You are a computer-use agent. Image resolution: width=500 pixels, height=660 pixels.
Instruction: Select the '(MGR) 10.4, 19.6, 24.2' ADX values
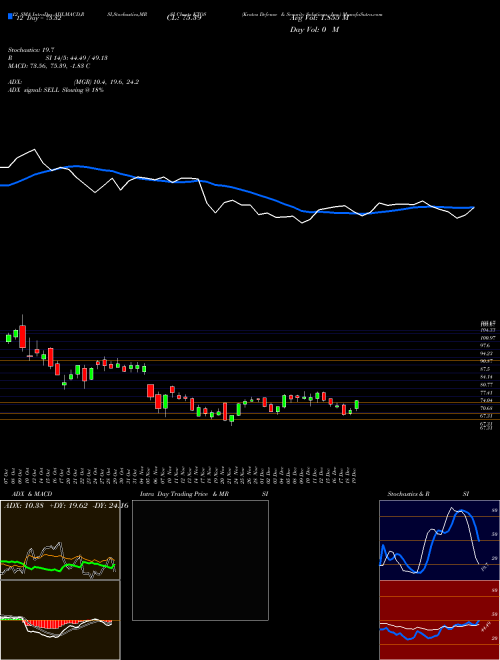(107, 82)
